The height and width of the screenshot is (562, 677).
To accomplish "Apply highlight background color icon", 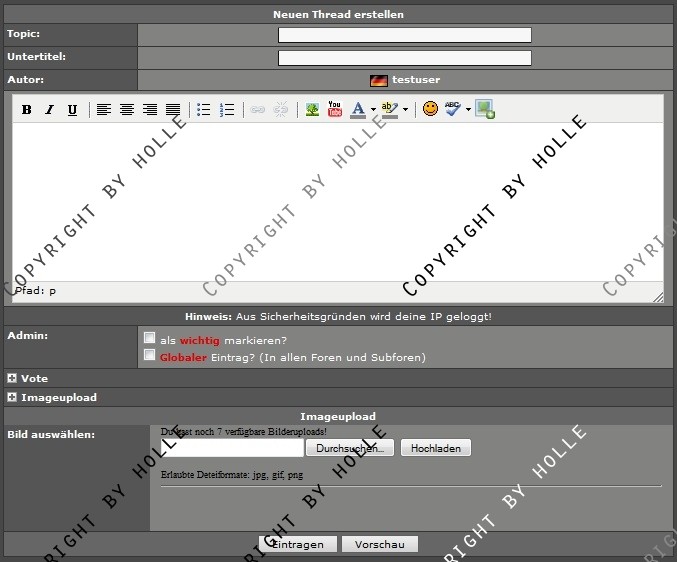I will (x=390, y=110).
